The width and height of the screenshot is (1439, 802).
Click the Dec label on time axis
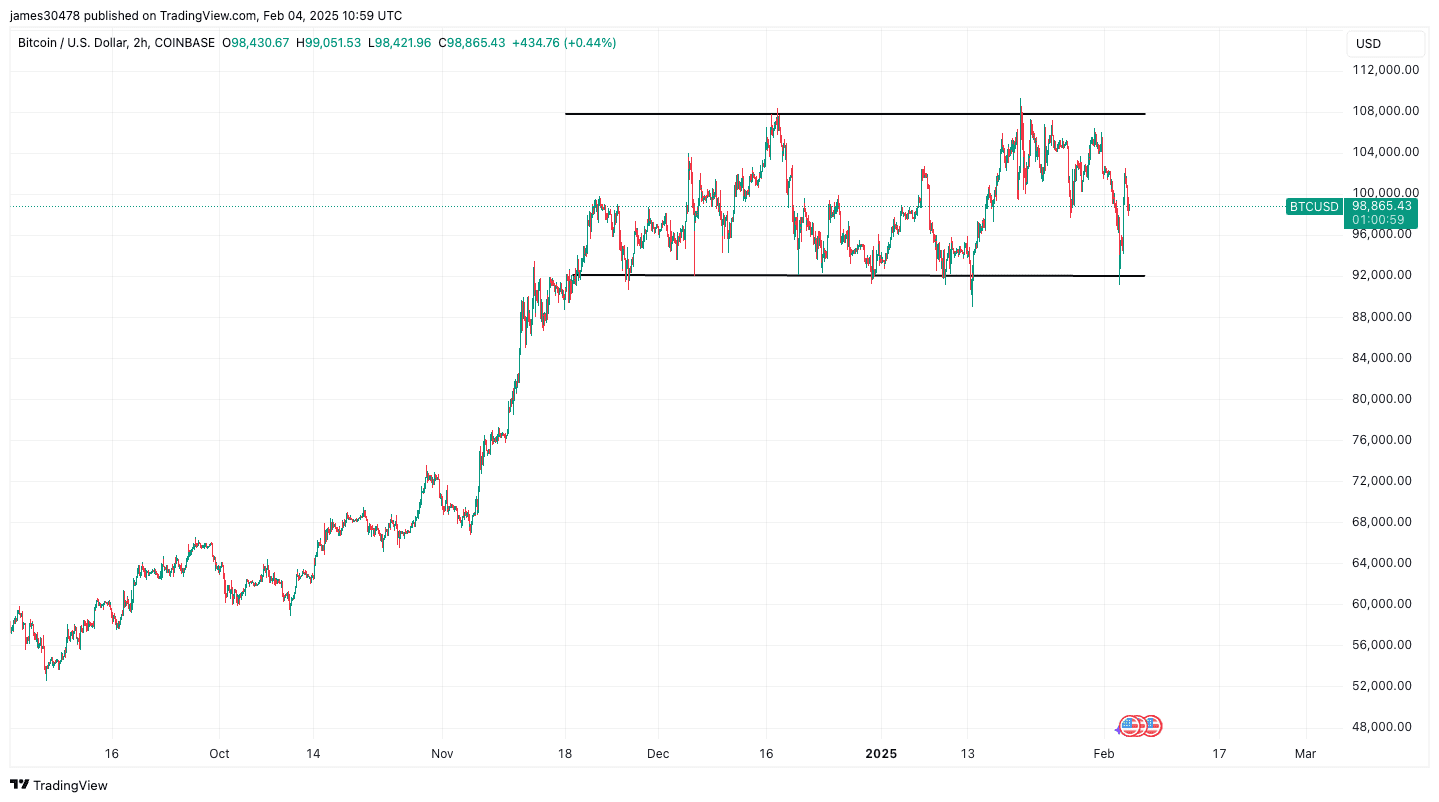click(659, 754)
